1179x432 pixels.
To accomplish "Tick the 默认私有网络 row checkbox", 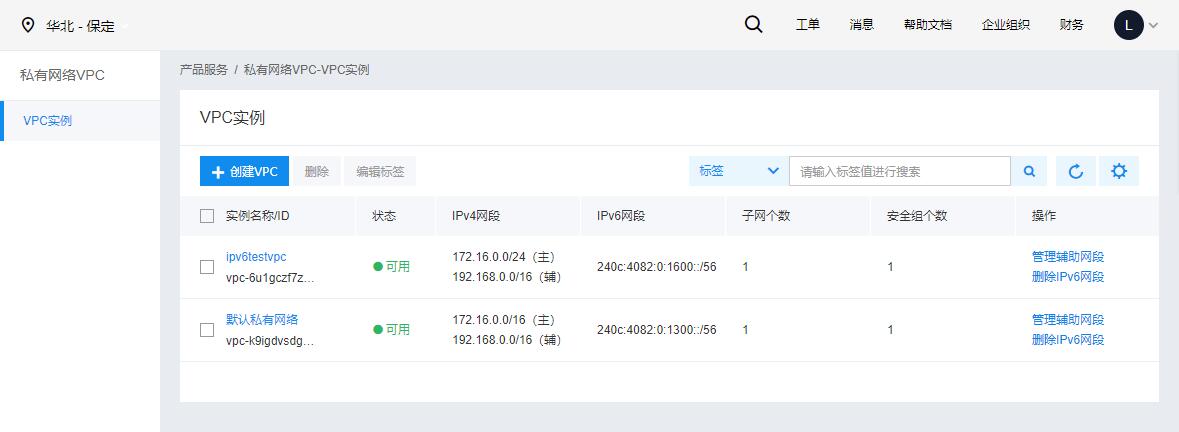I will (207, 330).
